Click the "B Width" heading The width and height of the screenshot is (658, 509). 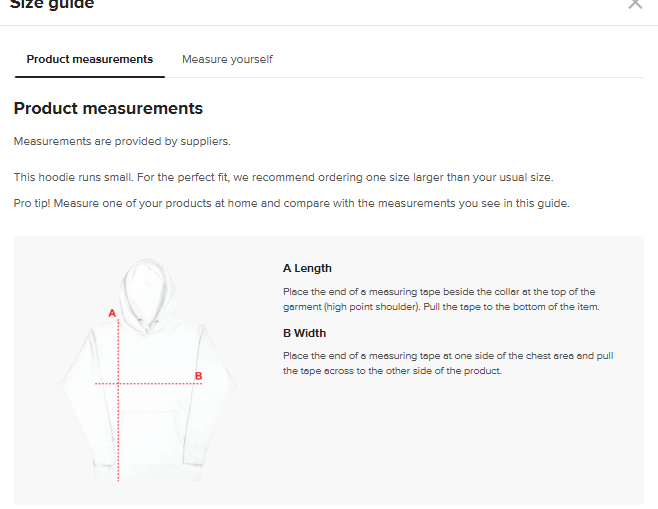coord(304,333)
